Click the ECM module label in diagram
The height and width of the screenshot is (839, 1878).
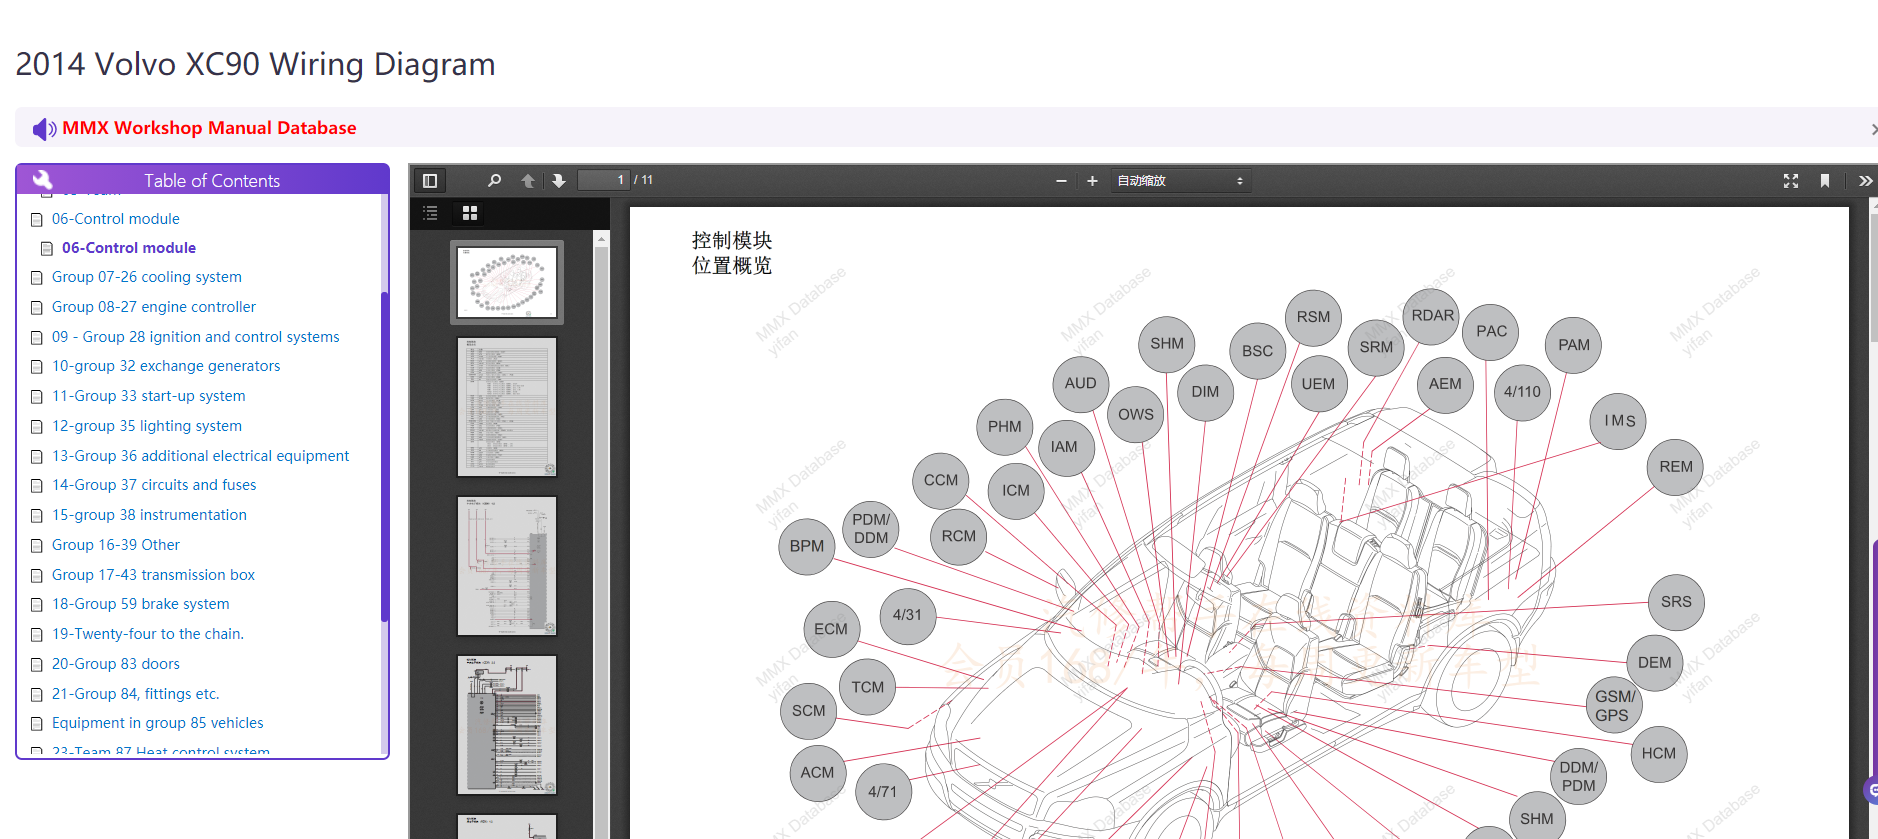830,629
